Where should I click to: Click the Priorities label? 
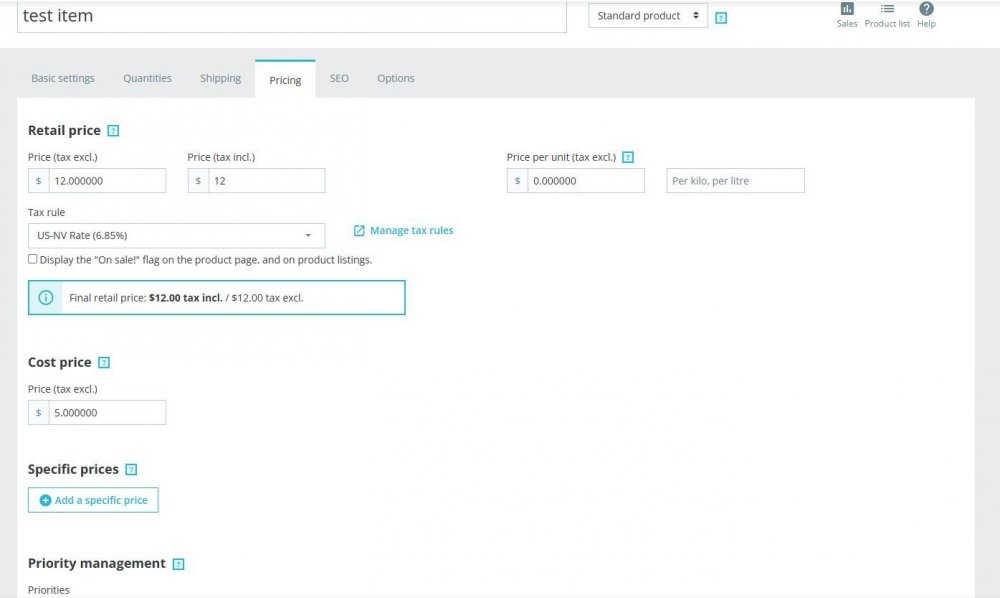(48, 590)
